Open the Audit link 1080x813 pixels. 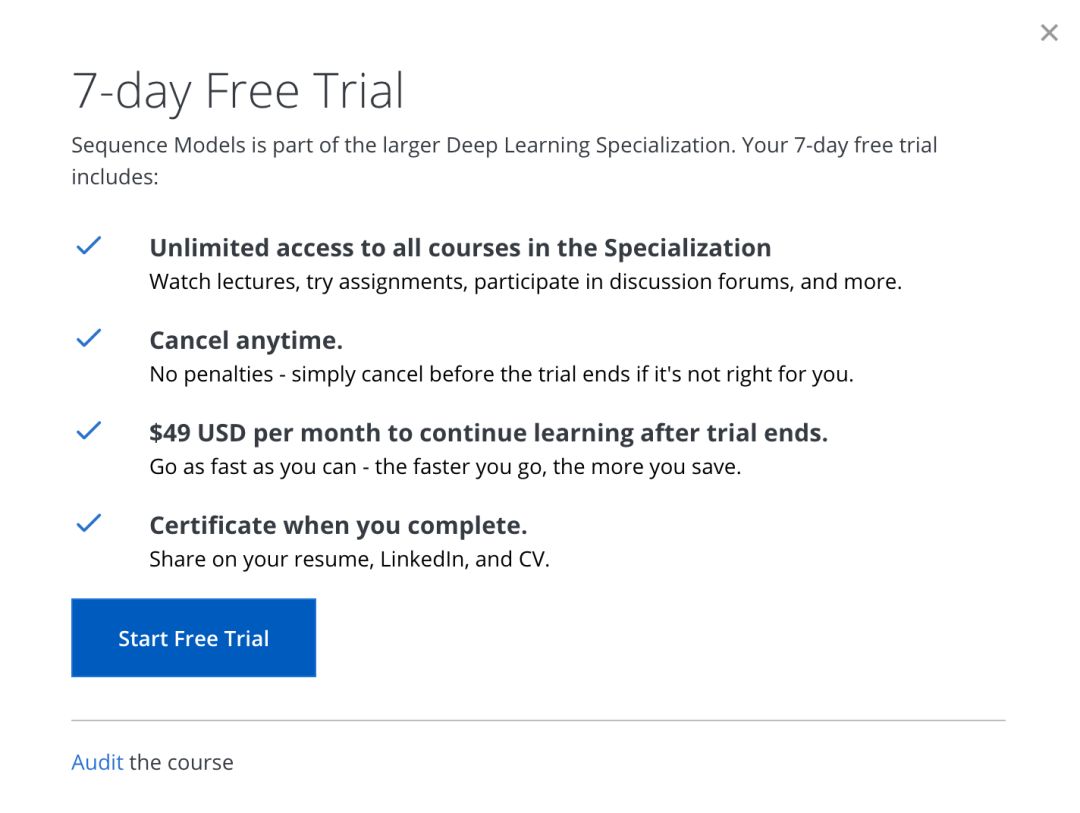(x=97, y=762)
